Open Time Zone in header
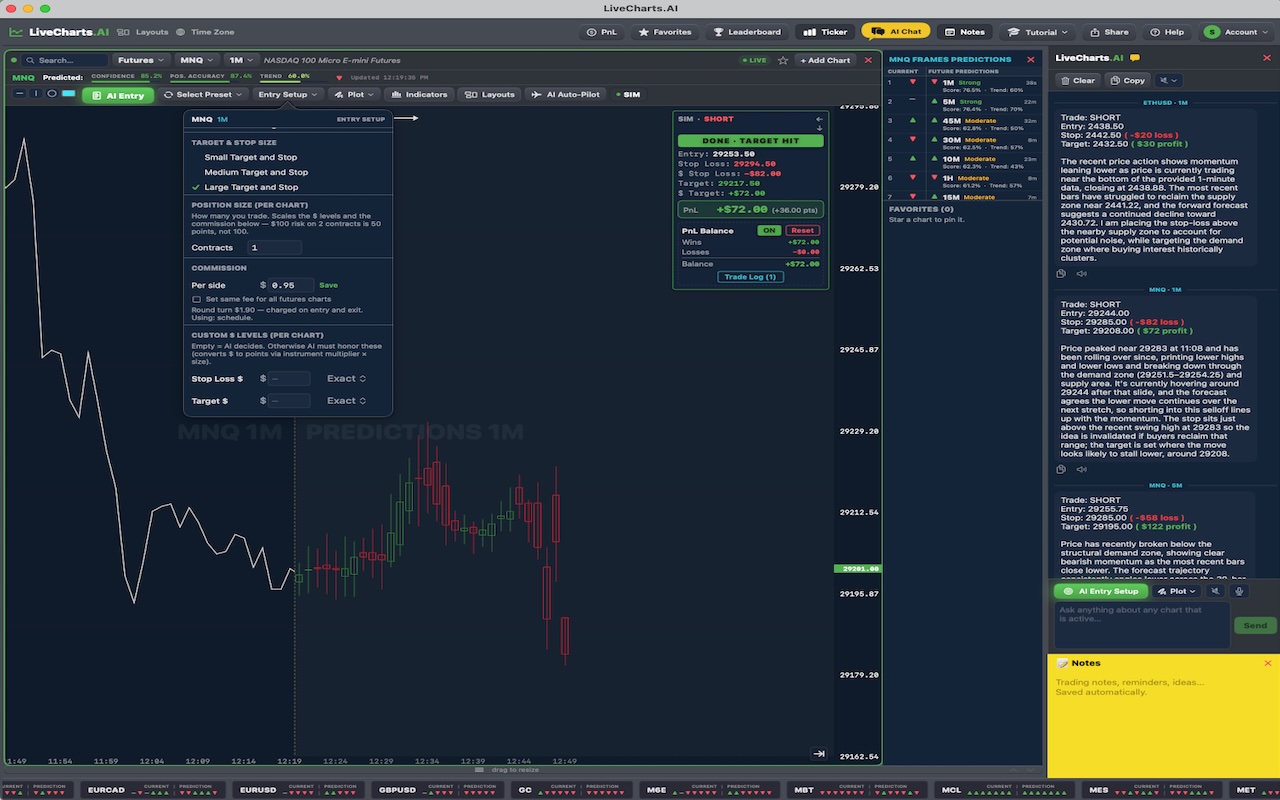Image resolution: width=1280 pixels, height=800 pixels. (205, 32)
